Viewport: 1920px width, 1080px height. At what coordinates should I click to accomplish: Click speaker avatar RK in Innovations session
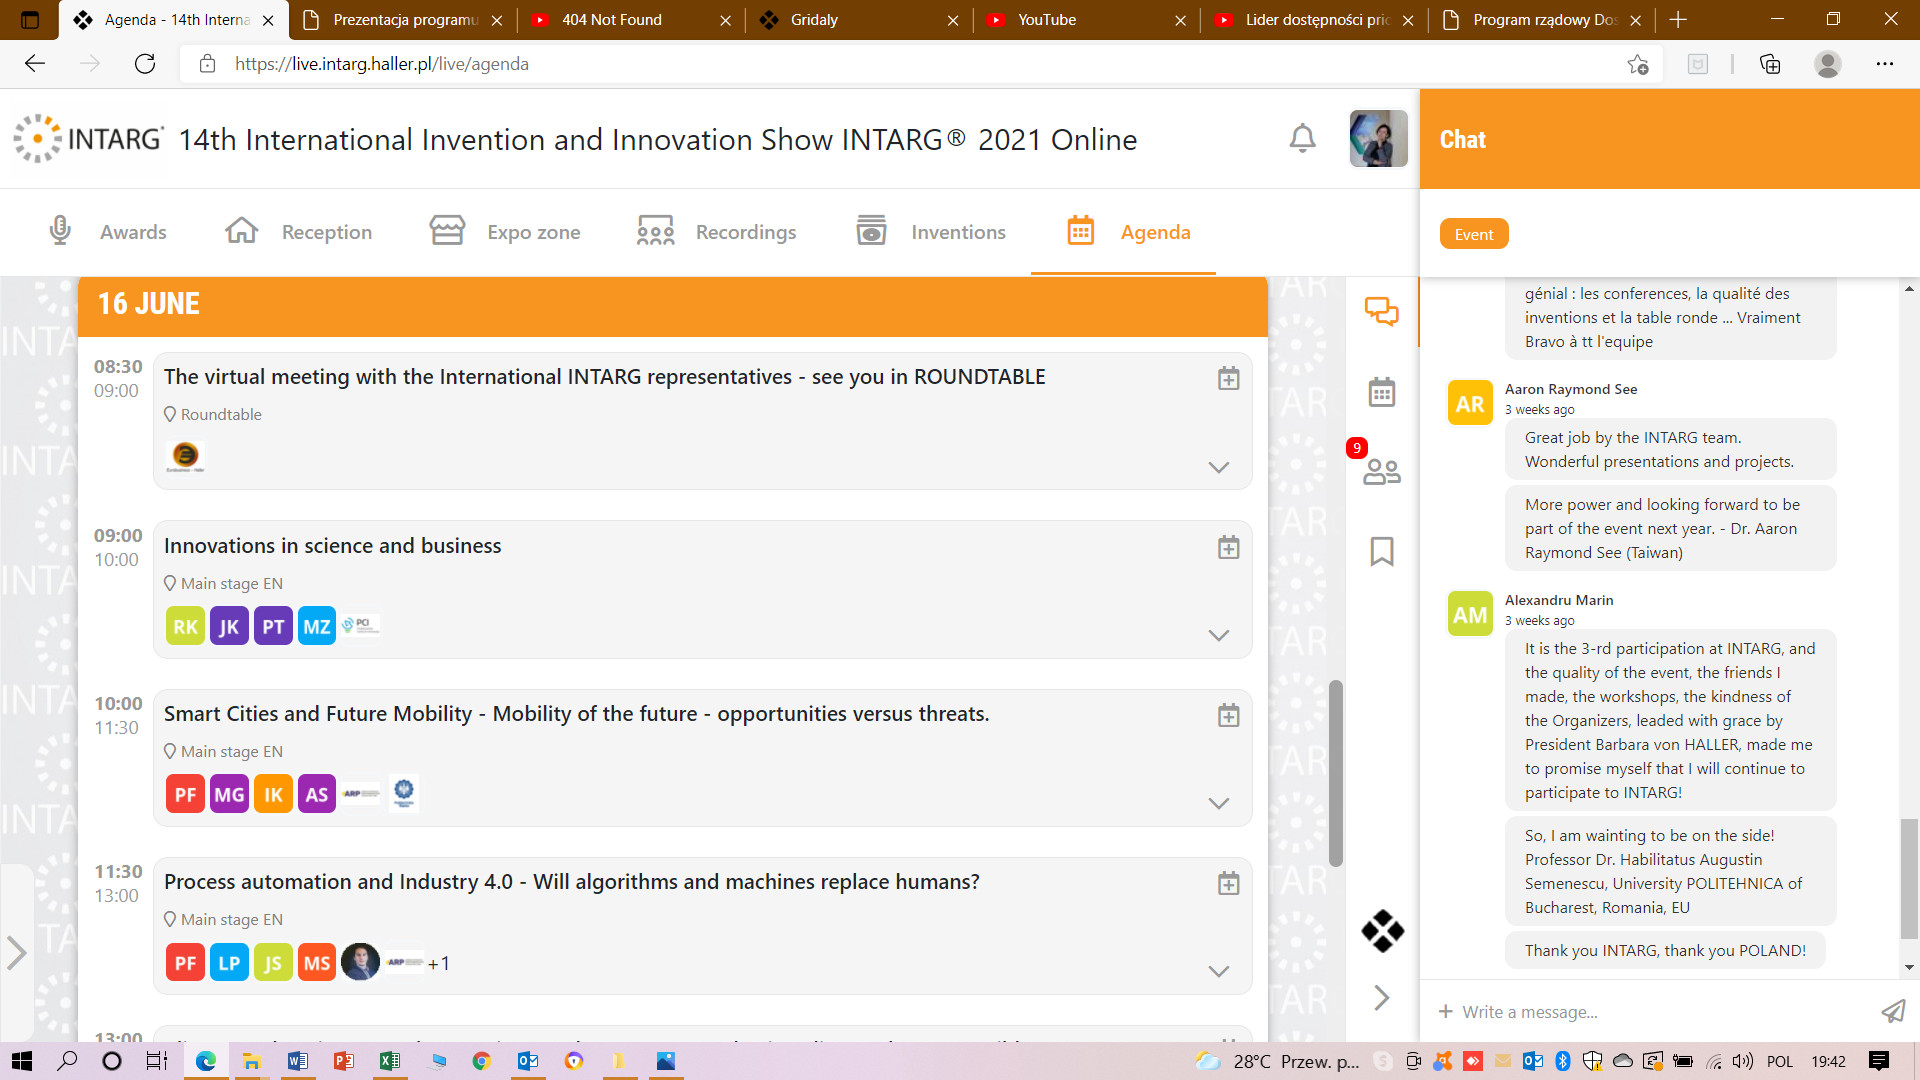point(185,626)
